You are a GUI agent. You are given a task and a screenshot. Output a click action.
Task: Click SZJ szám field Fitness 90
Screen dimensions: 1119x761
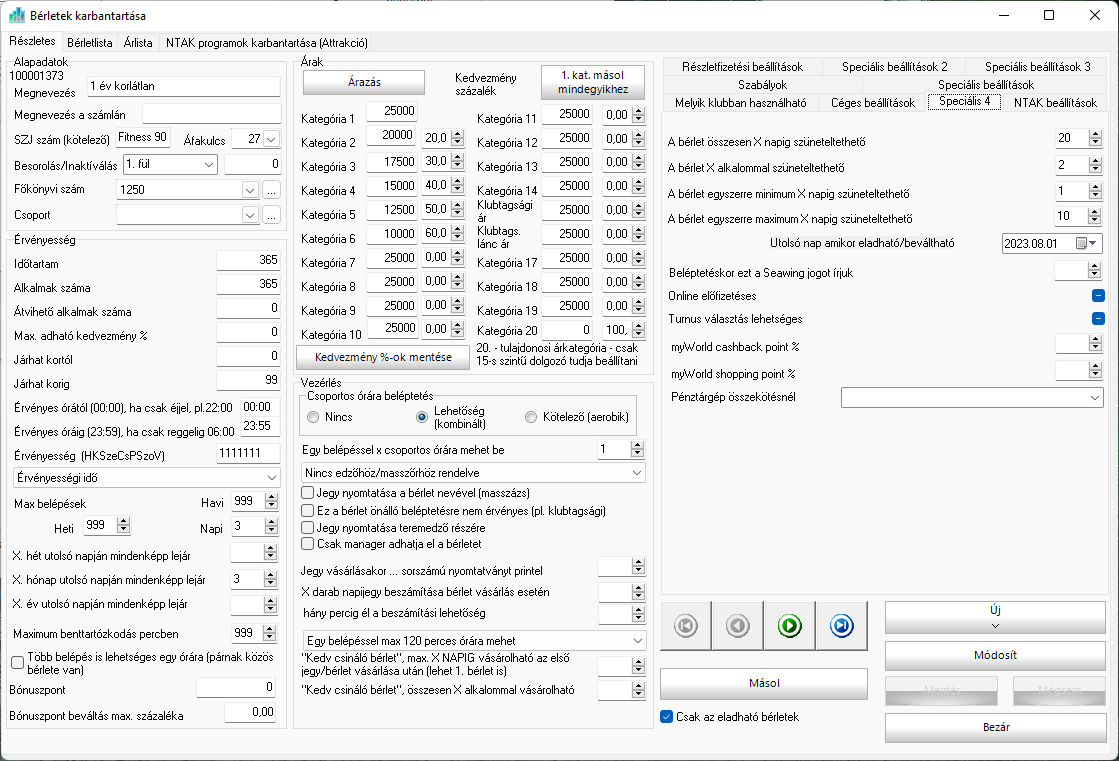pos(143,138)
